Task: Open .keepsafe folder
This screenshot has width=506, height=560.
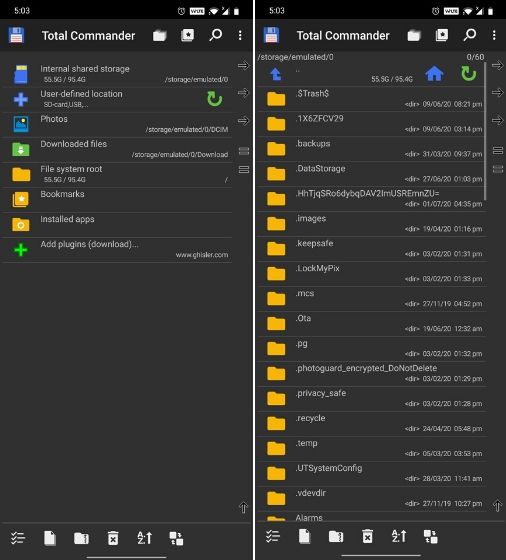Action: click(x=371, y=249)
